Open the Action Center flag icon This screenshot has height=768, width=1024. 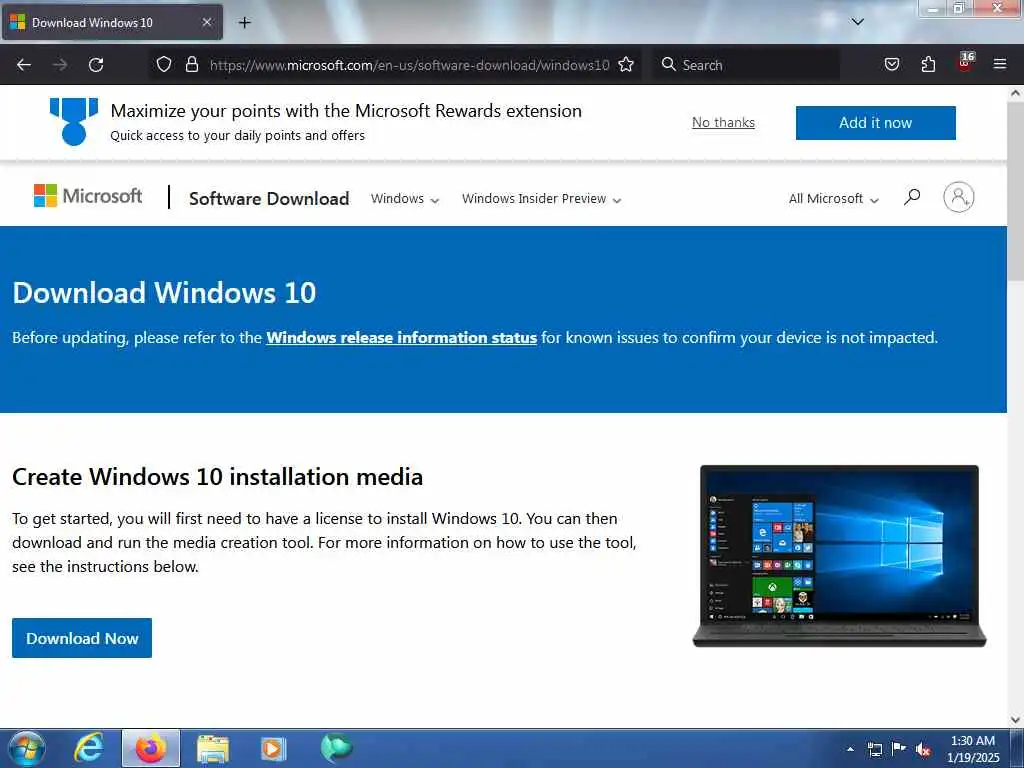point(899,748)
